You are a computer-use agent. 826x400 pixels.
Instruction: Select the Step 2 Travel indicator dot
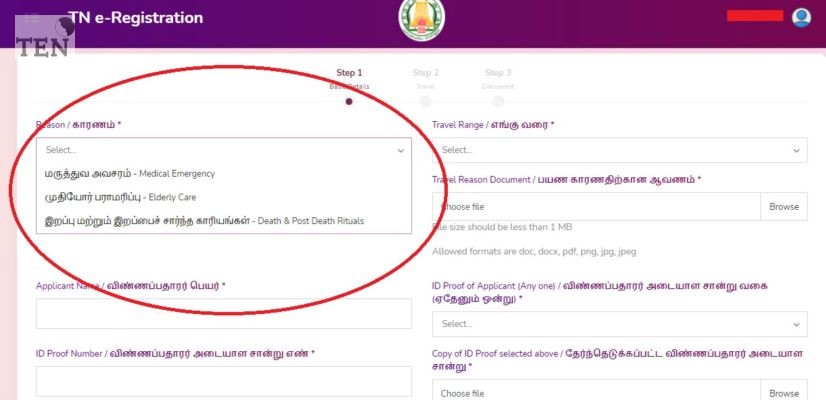[426, 101]
